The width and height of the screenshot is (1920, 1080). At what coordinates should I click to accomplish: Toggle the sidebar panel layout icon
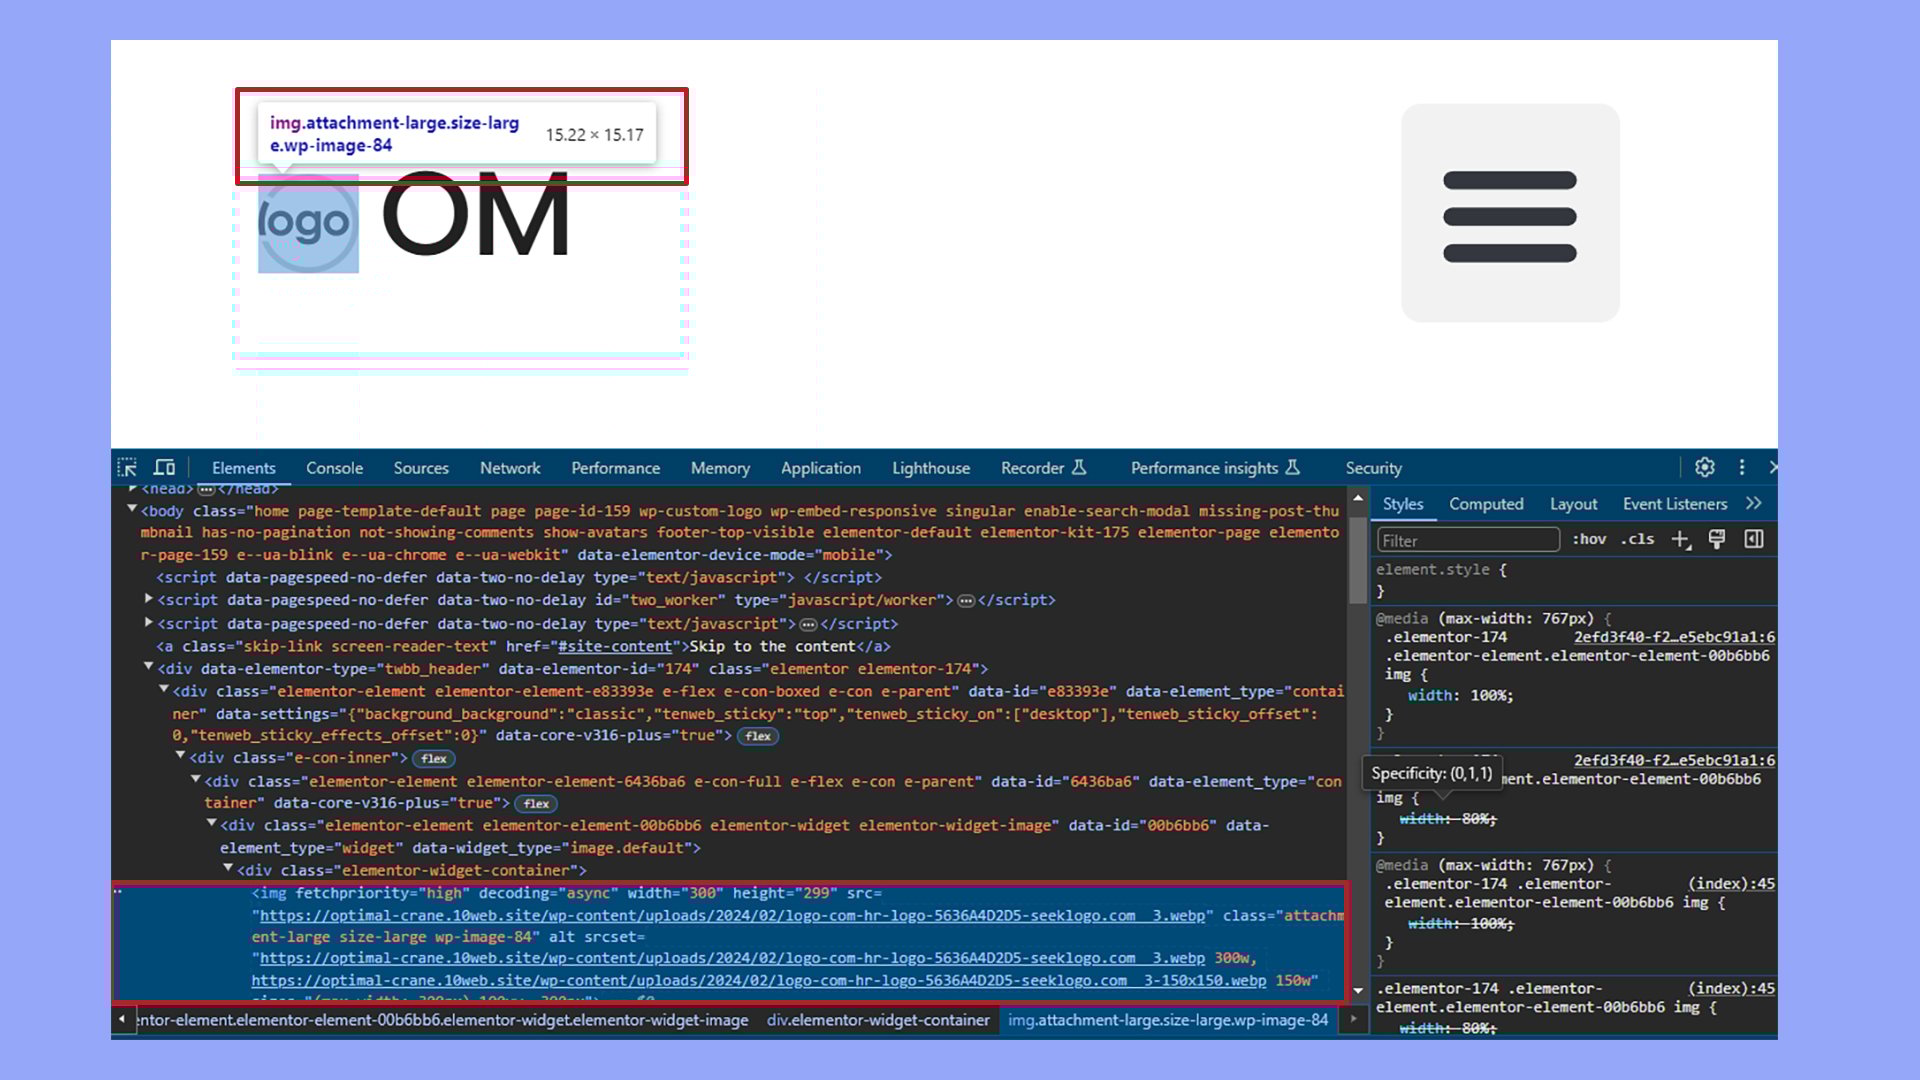pyautogui.click(x=1753, y=539)
